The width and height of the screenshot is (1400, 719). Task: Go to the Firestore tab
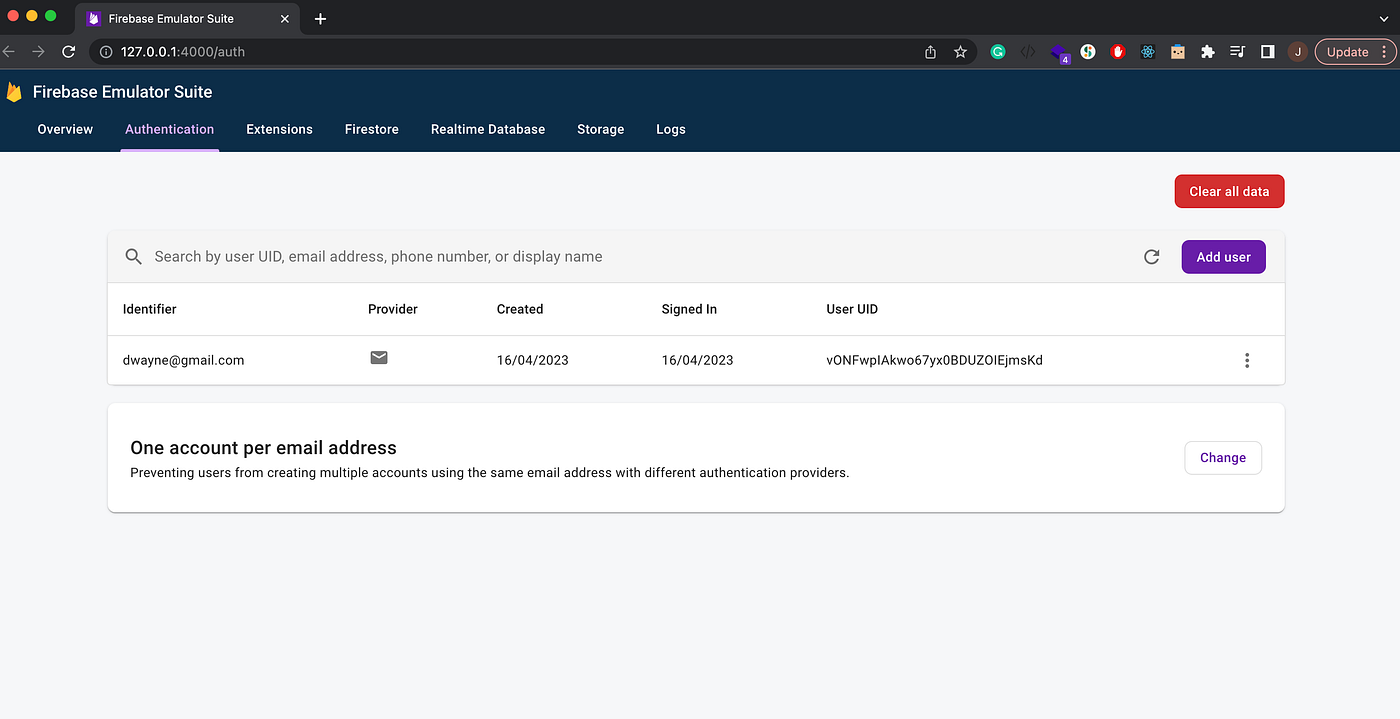(372, 129)
